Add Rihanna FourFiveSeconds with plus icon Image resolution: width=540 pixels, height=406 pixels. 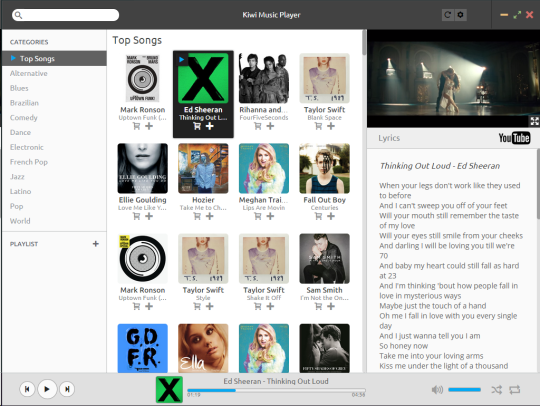pos(270,126)
